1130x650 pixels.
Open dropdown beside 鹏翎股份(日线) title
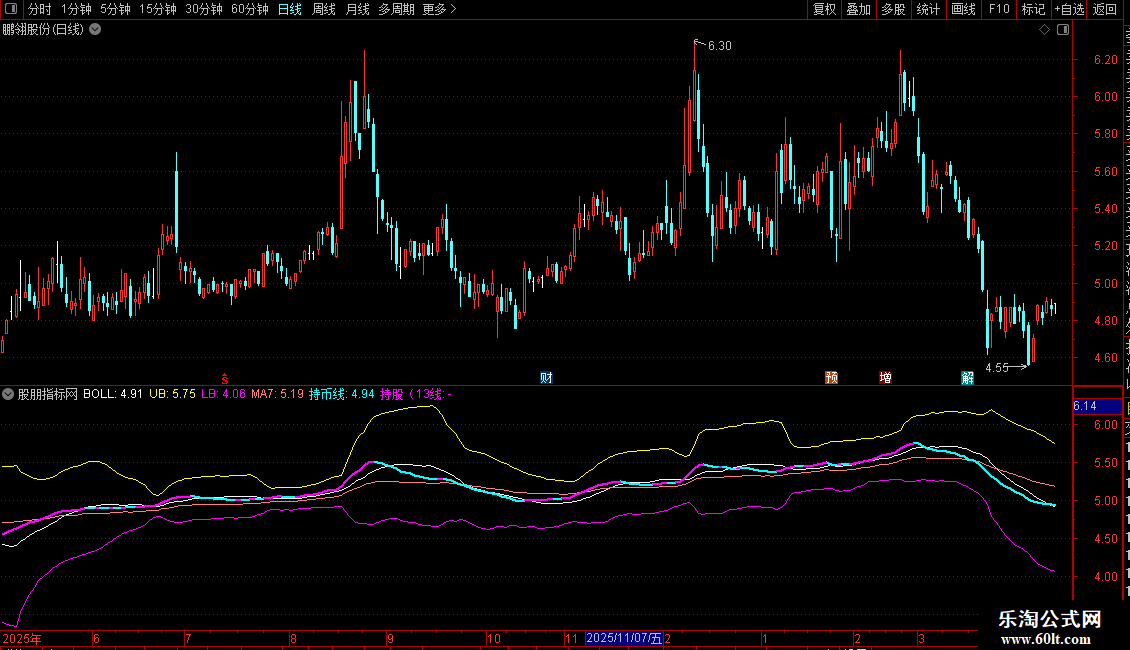click(95, 30)
